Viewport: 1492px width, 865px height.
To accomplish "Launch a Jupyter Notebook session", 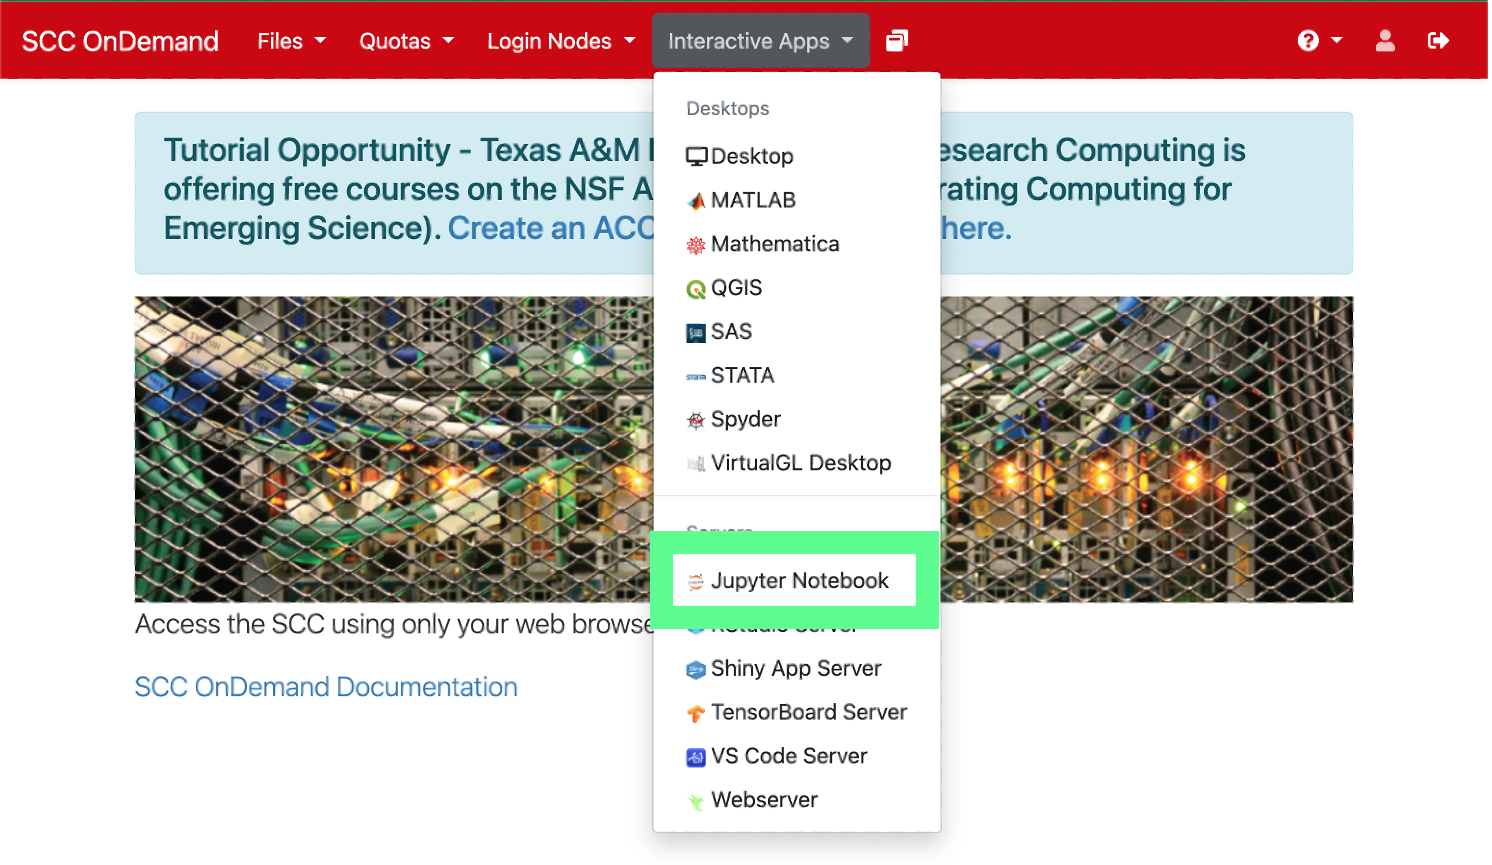I will [x=800, y=580].
